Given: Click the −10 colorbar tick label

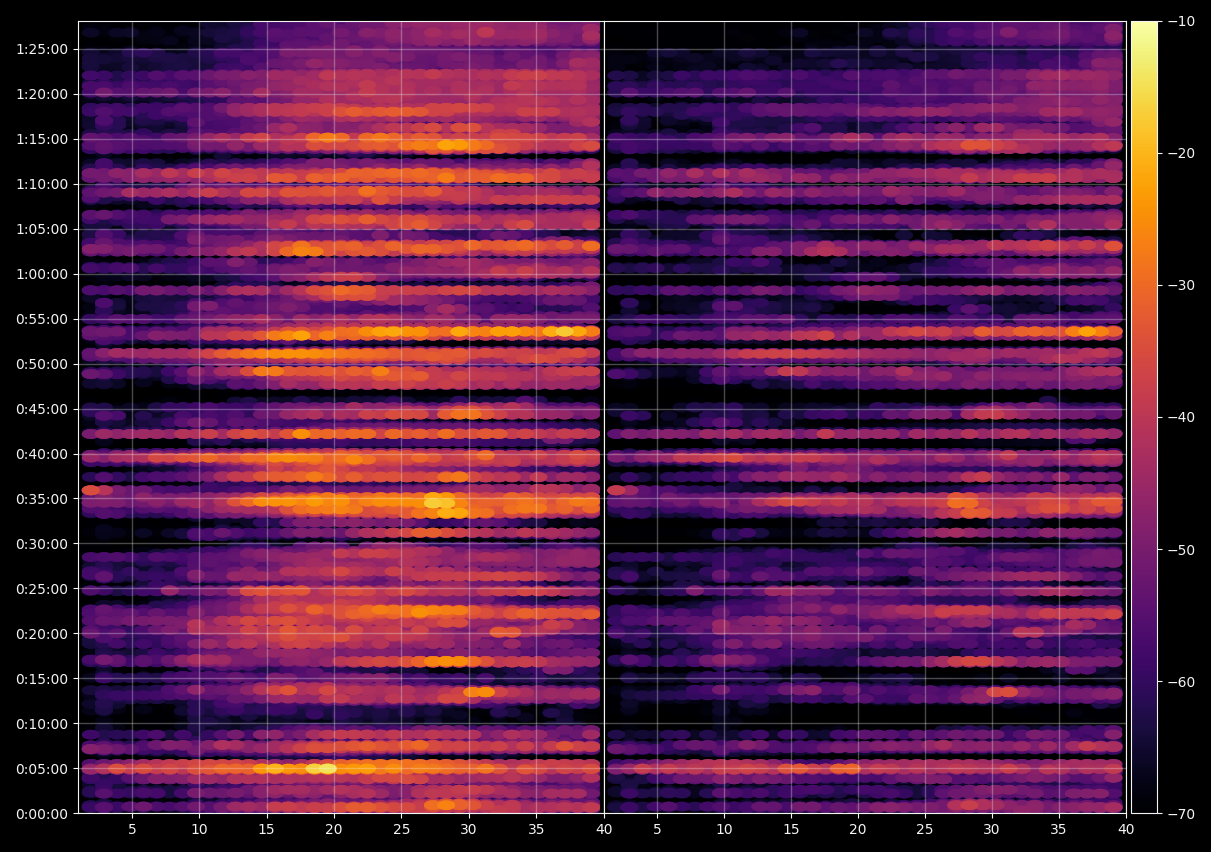Looking at the screenshot, I should [1181, 21].
